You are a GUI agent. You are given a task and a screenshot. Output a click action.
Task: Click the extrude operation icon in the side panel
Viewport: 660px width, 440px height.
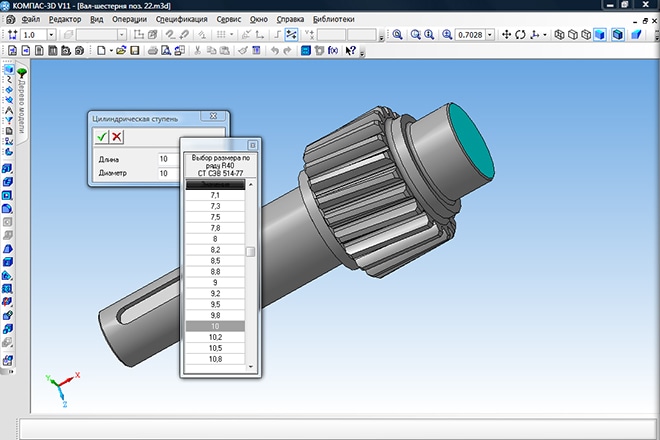8,169
